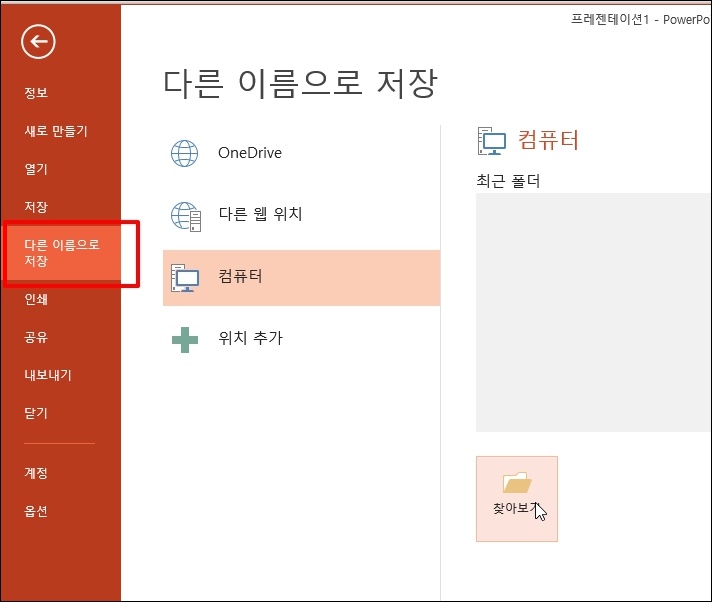Select 다른 이름으로 저장 in sidebar
The width and height of the screenshot is (712, 602).
[62, 253]
